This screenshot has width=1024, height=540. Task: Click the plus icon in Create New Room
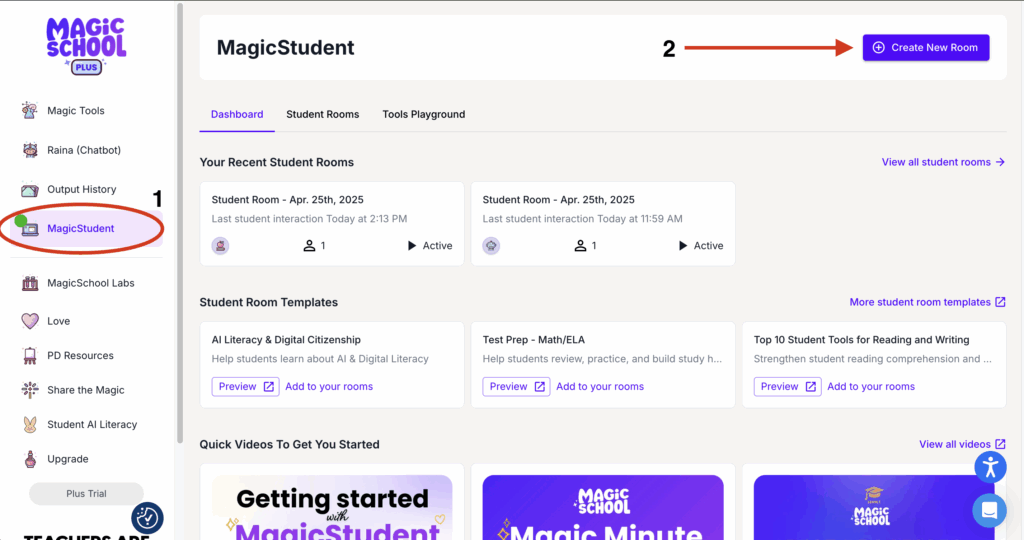[878, 48]
